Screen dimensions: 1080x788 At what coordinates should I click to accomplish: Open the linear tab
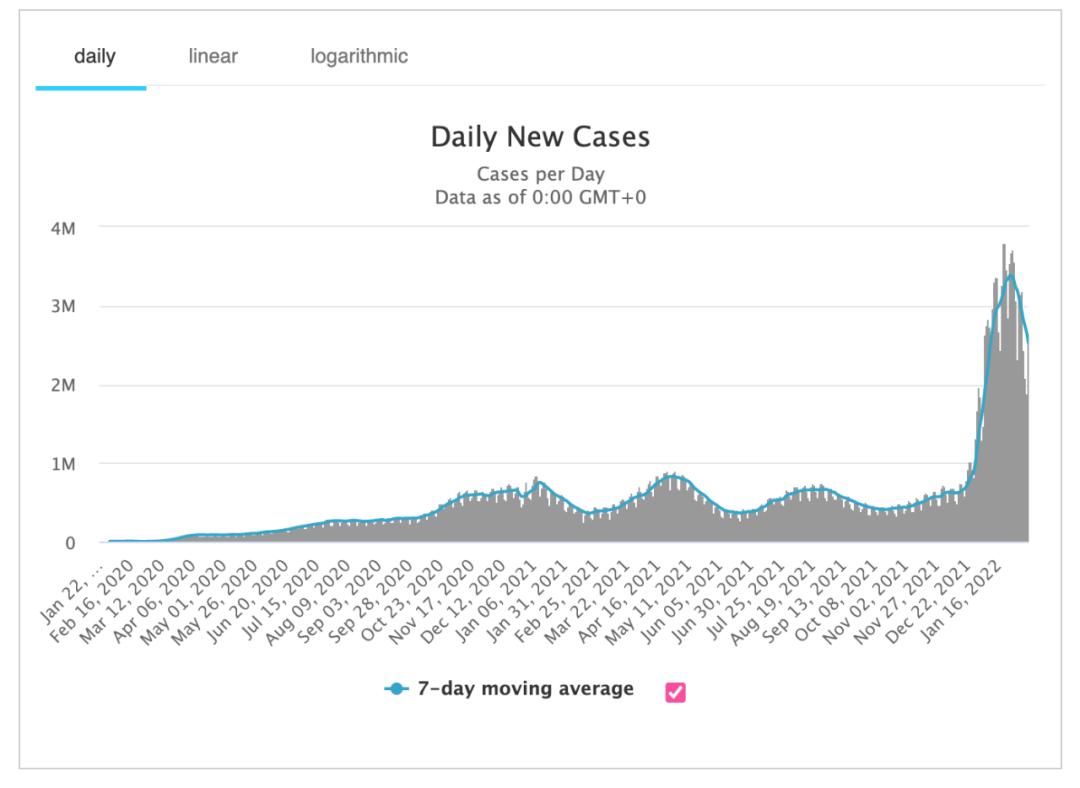click(x=213, y=56)
